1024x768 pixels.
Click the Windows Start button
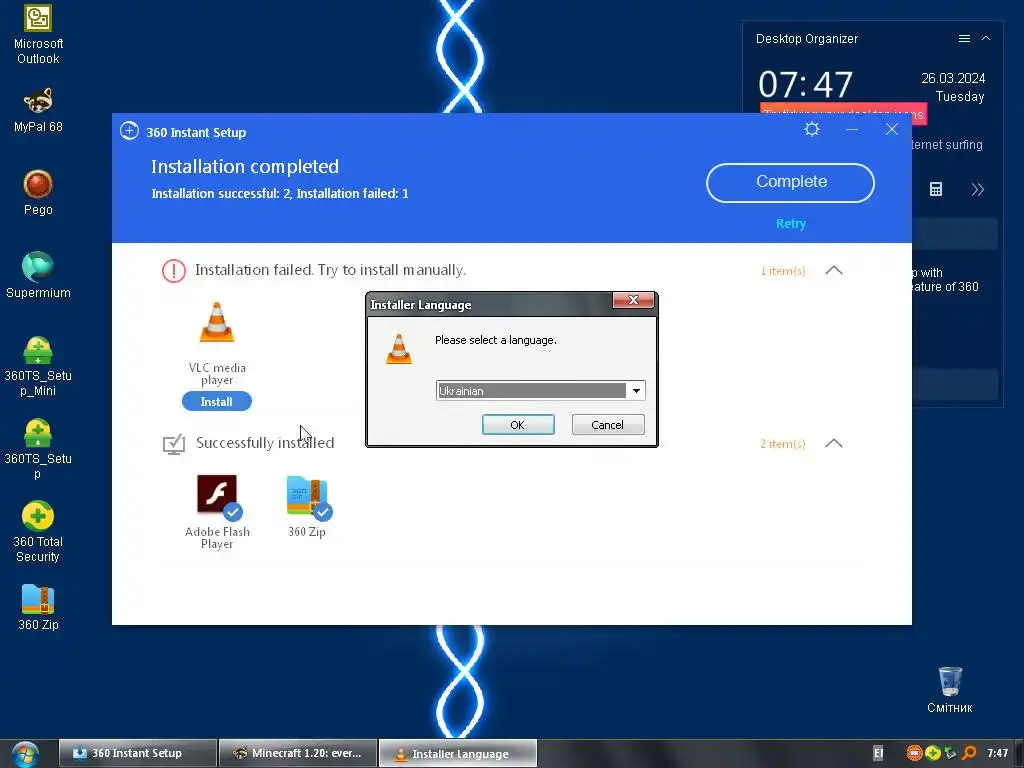(x=25, y=754)
